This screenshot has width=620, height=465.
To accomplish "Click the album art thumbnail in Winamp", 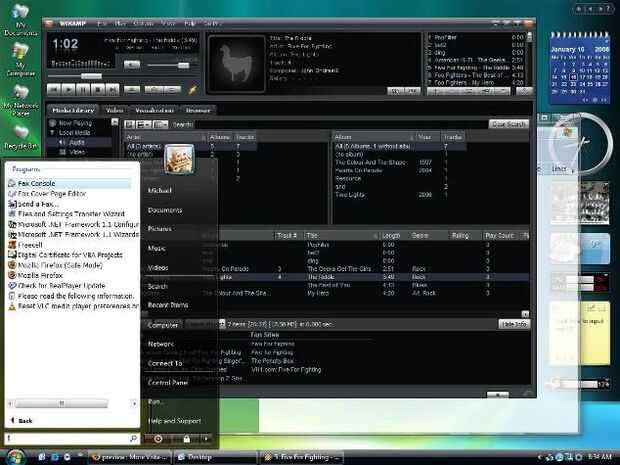I will (236, 64).
